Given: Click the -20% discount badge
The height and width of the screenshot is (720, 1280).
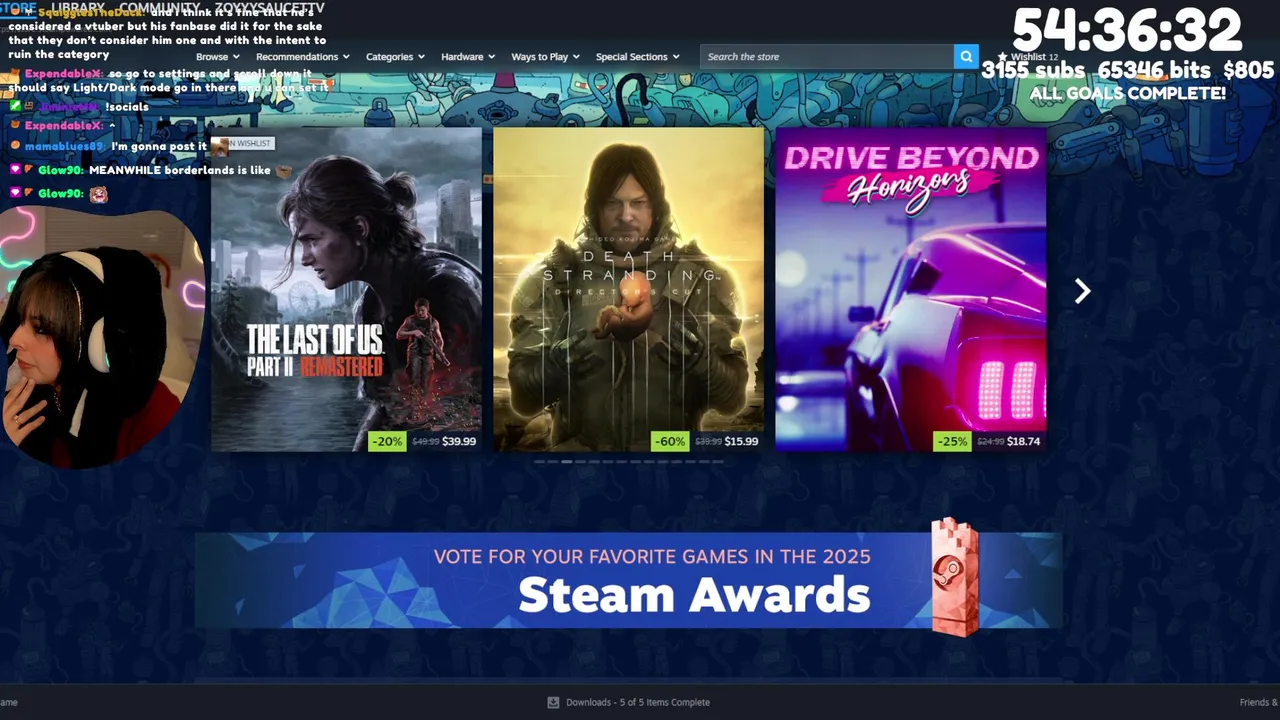Looking at the screenshot, I should (x=387, y=441).
